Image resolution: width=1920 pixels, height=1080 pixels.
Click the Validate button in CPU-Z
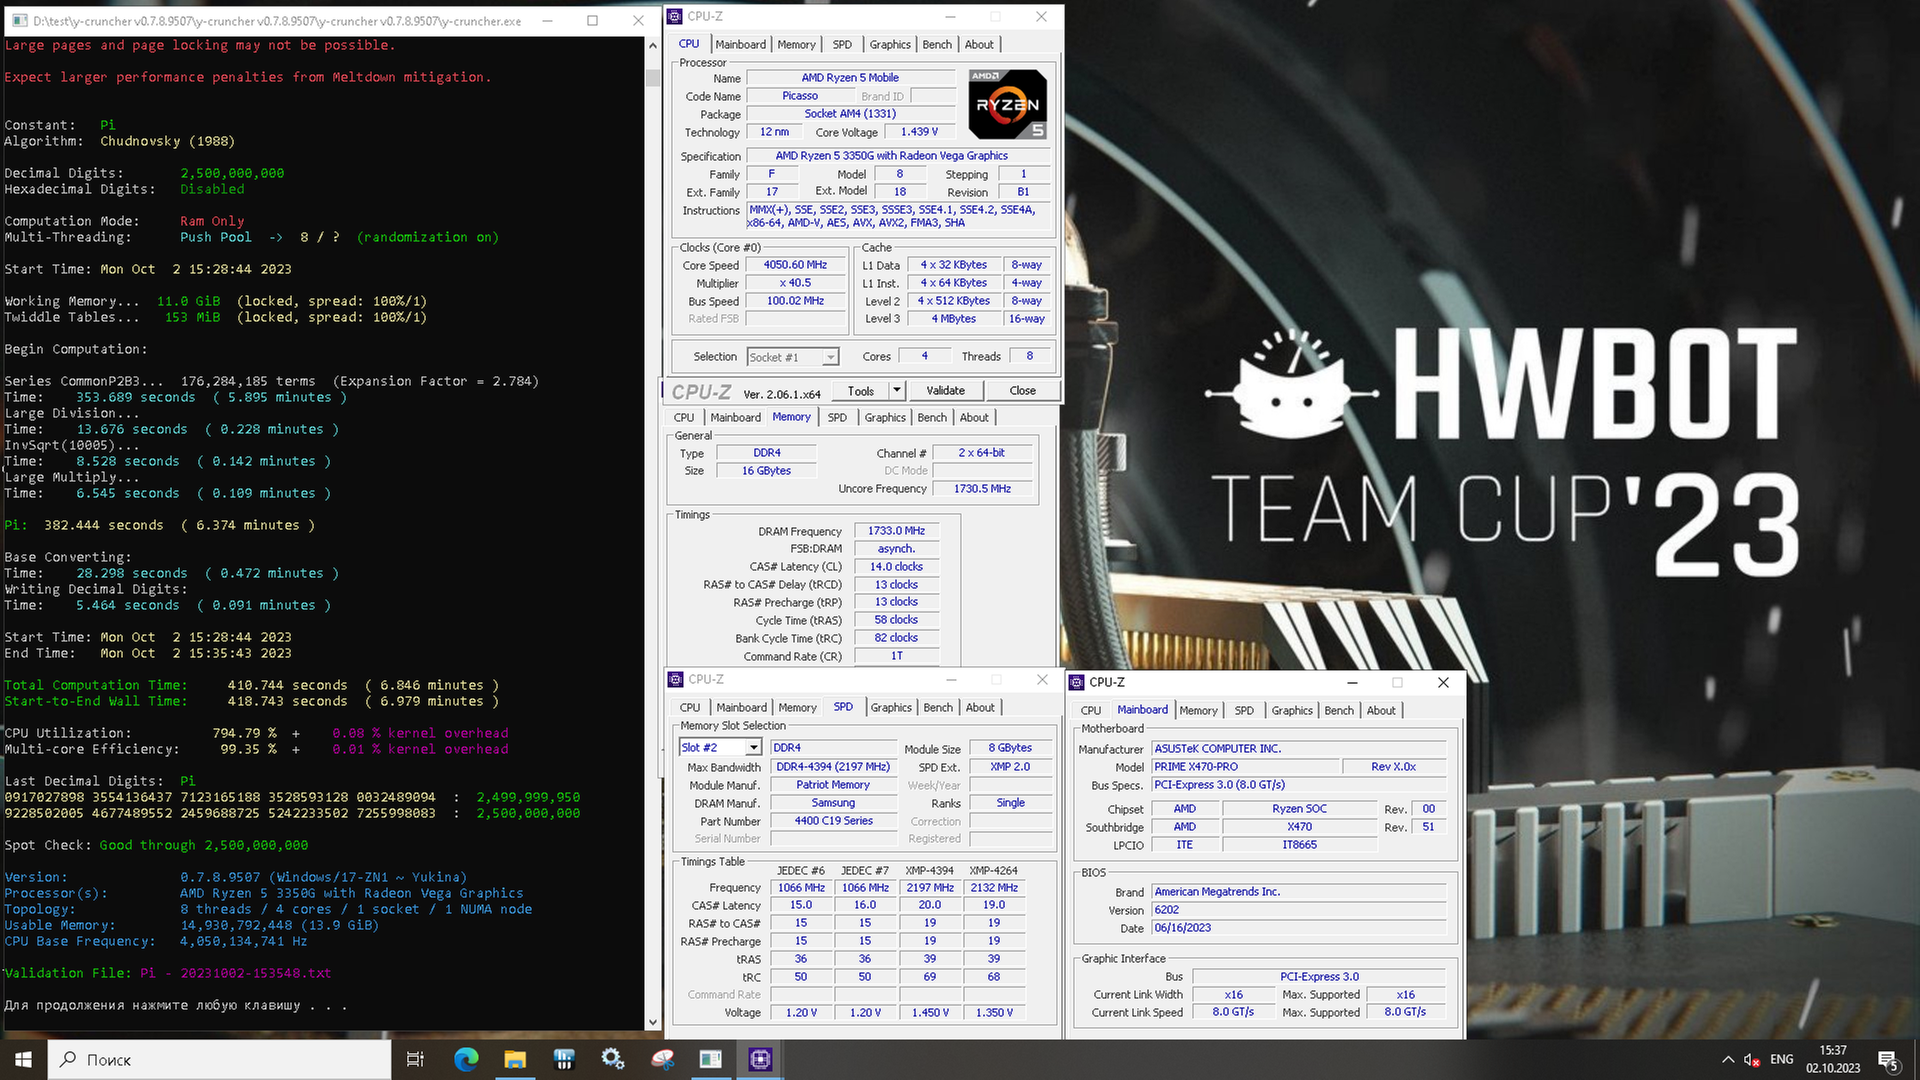click(x=945, y=391)
